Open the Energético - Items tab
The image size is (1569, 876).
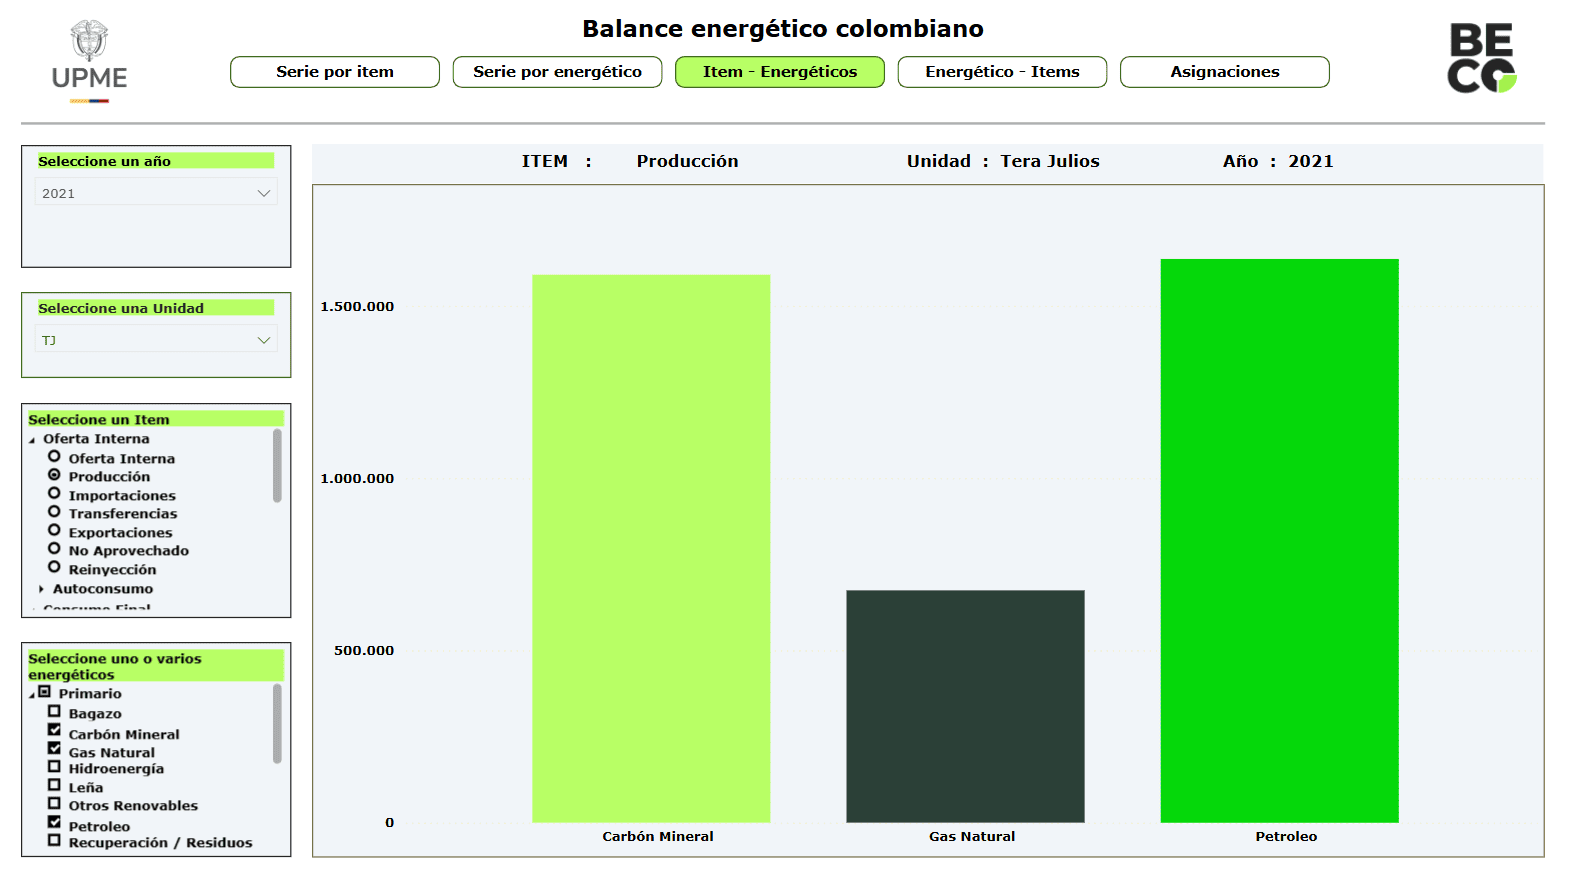(x=1001, y=72)
